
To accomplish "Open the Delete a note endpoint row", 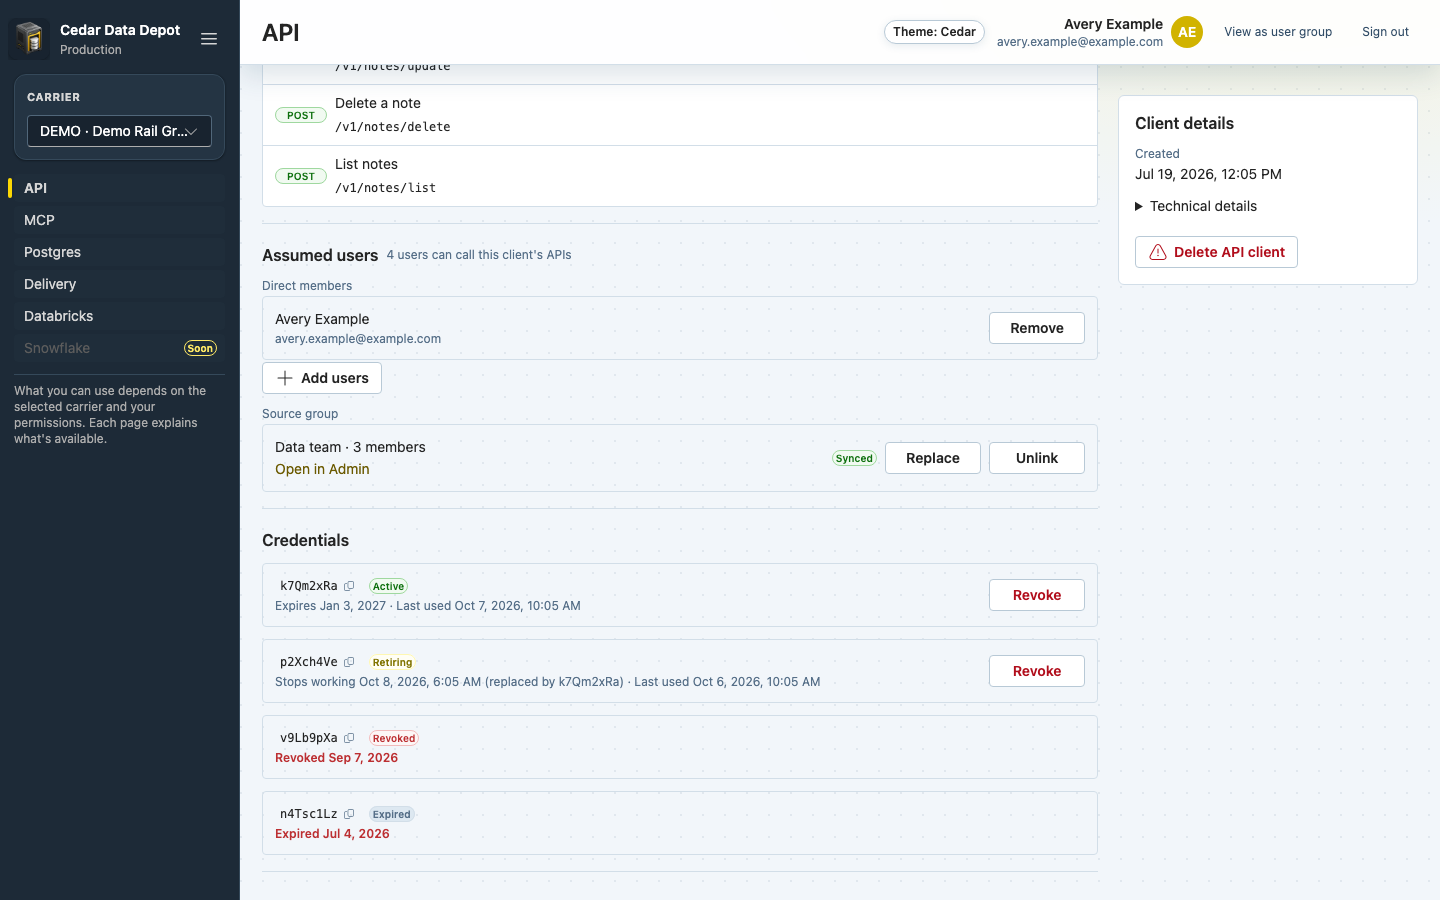I will tap(680, 115).
